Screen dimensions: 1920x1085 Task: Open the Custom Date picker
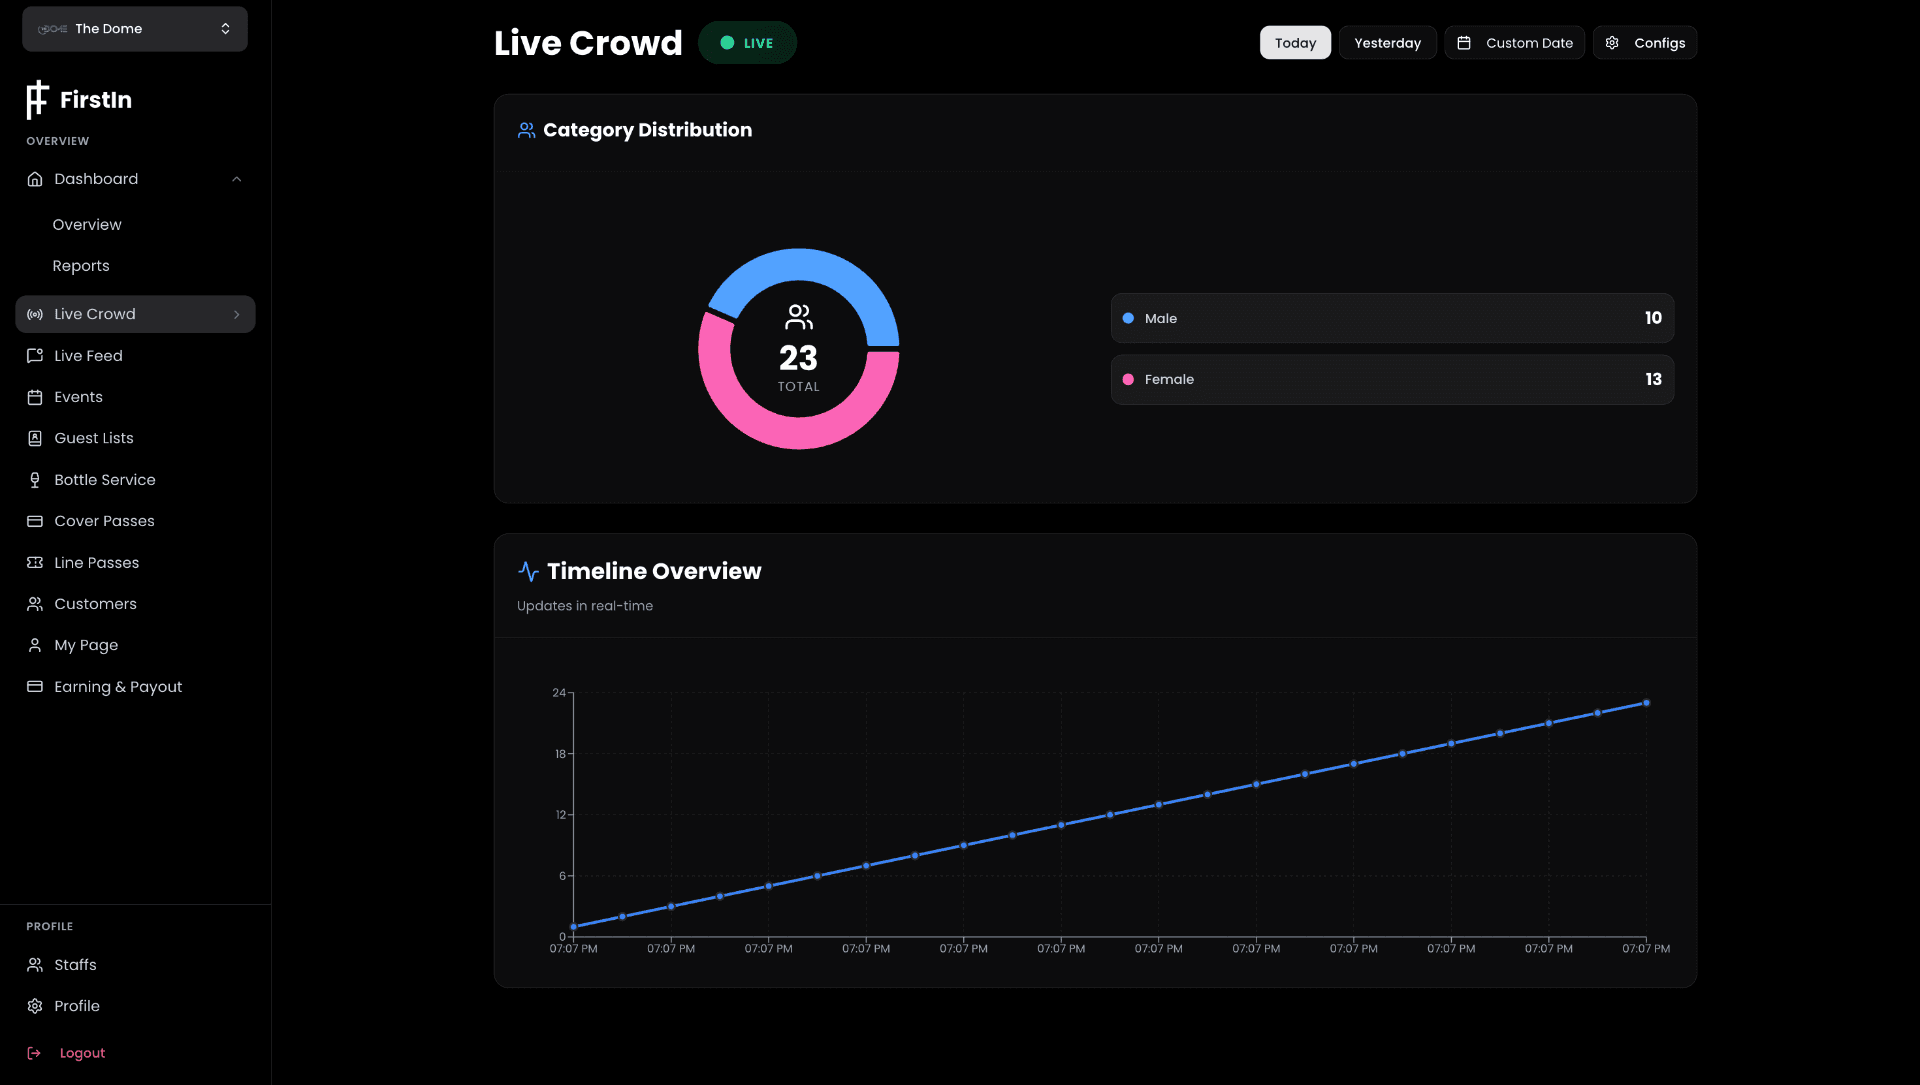1514,43
